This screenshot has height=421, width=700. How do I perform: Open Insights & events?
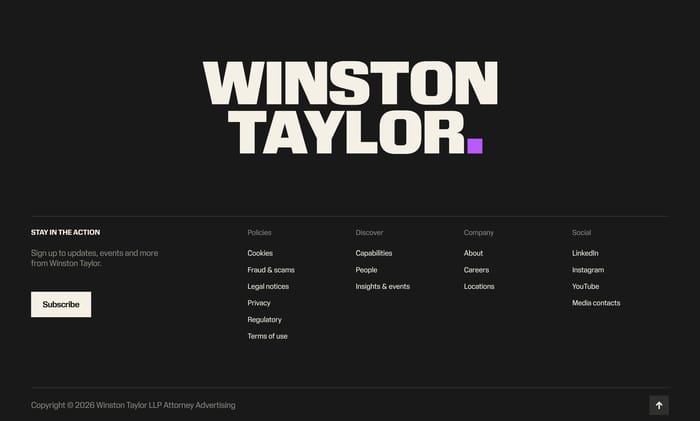point(383,286)
